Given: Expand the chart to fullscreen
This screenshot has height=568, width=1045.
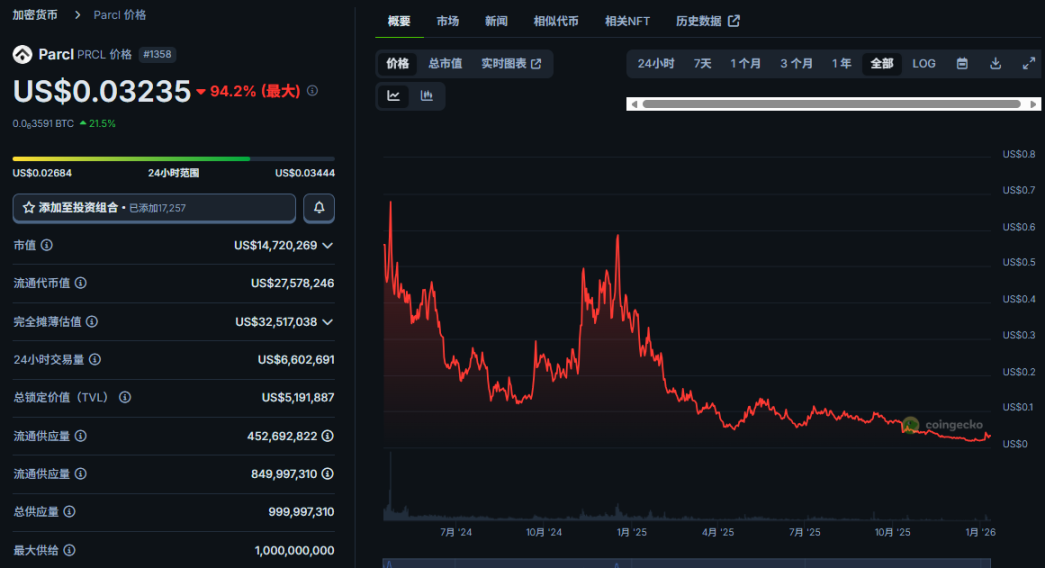Looking at the screenshot, I should (x=1028, y=63).
